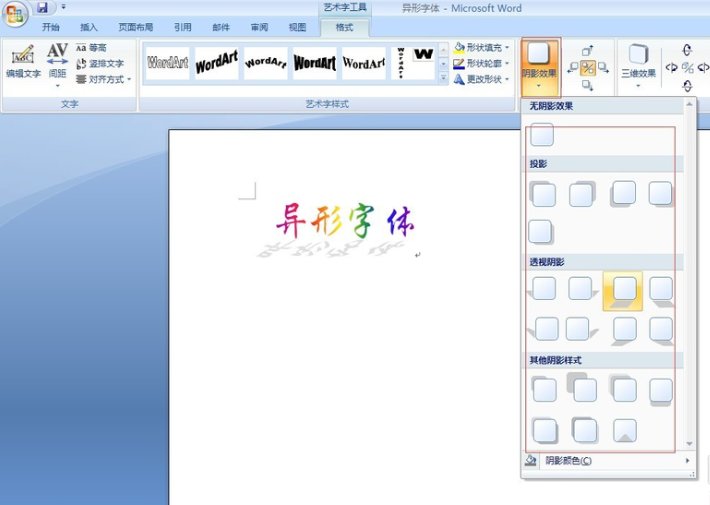Tilt 3-D effect left
The width and height of the screenshot is (710, 505).
(x=672, y=68)
